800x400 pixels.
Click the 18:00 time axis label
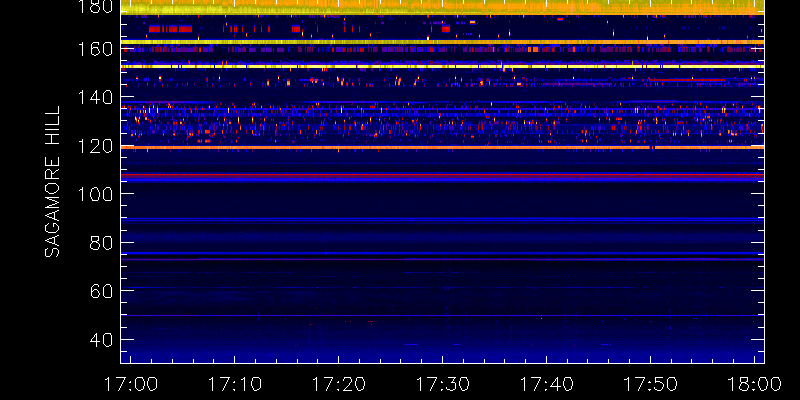754,384
